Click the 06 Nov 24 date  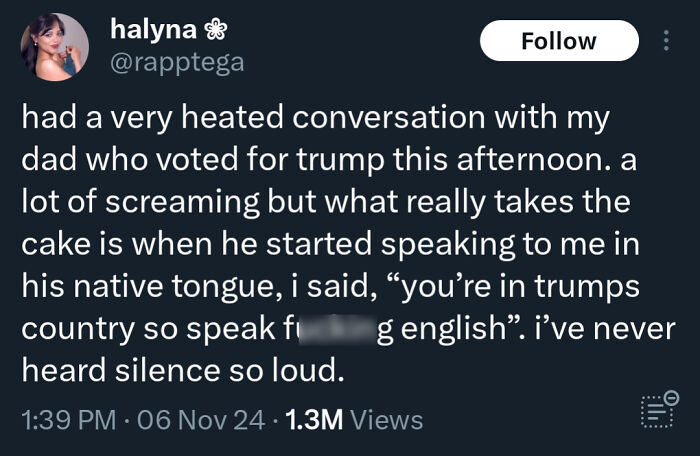(x=201, y=420)
